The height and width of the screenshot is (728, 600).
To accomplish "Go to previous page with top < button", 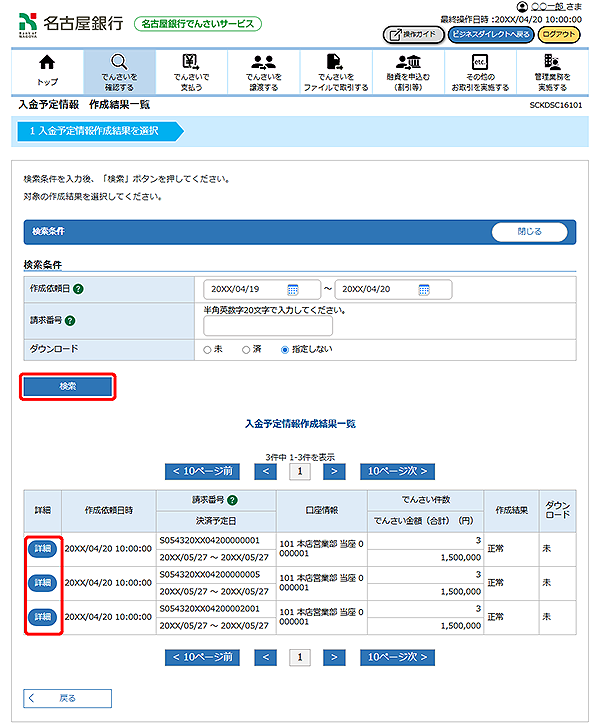I will click(265, 471).
